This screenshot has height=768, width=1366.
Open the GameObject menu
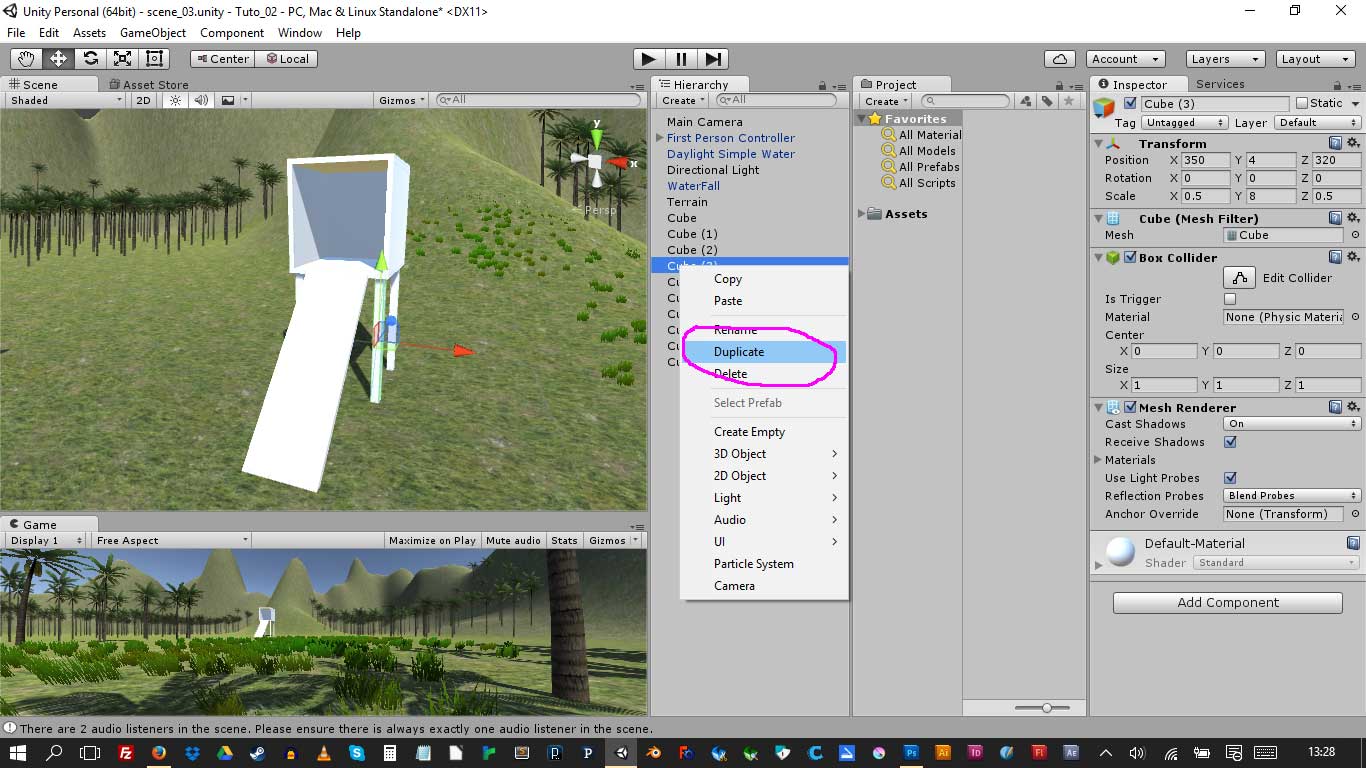pyautogui.click(x=152, y=33)
